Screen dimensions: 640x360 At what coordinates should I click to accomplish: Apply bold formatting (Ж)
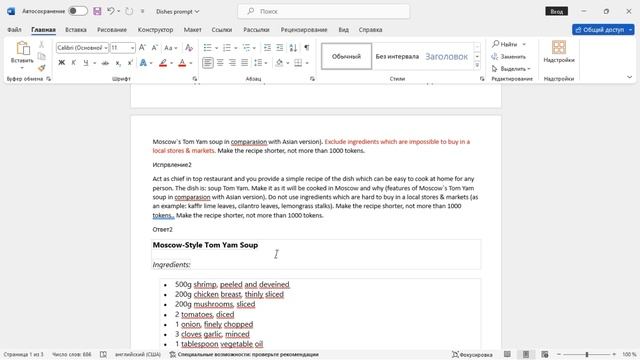62,63
